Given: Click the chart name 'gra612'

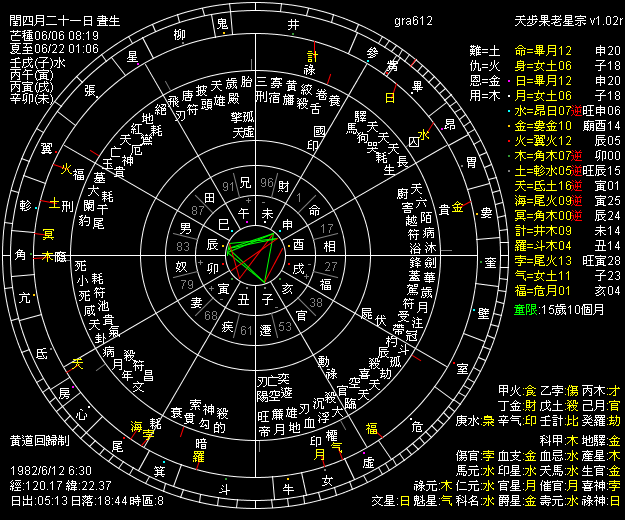Looking at the screenshot, I should [x=413, y=21].
